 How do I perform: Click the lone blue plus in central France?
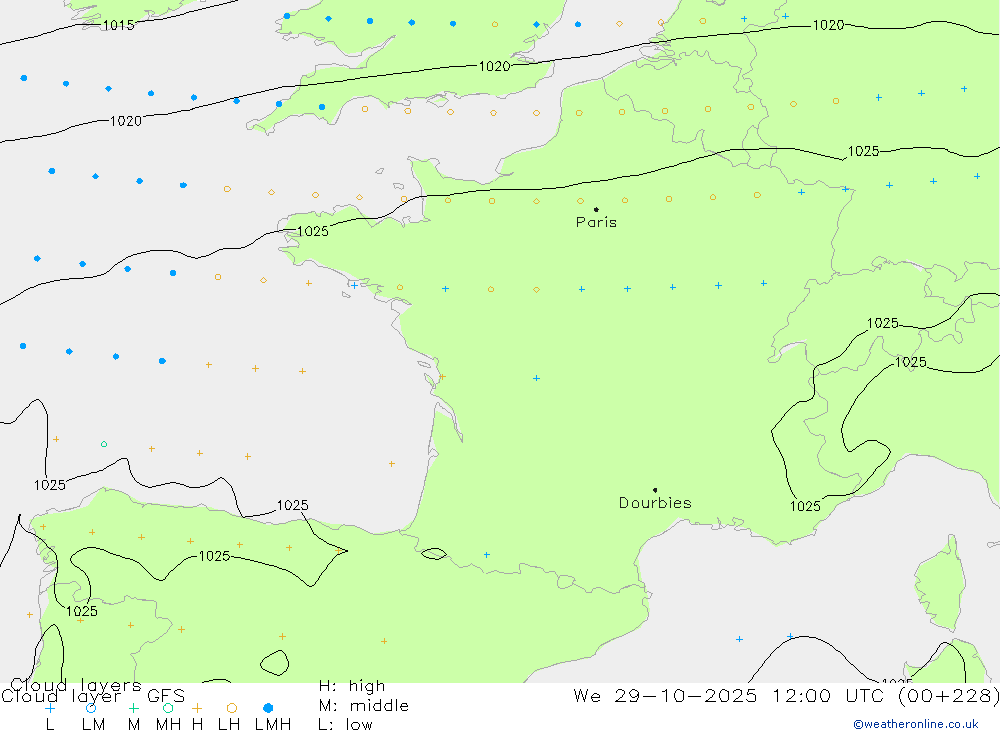(536, 378)
